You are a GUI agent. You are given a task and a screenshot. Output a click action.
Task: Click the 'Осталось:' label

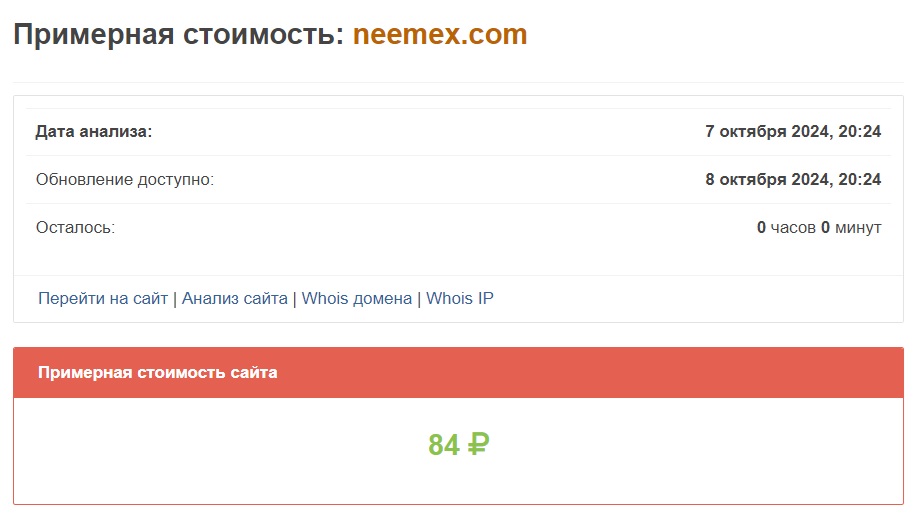tap(76, 227)
